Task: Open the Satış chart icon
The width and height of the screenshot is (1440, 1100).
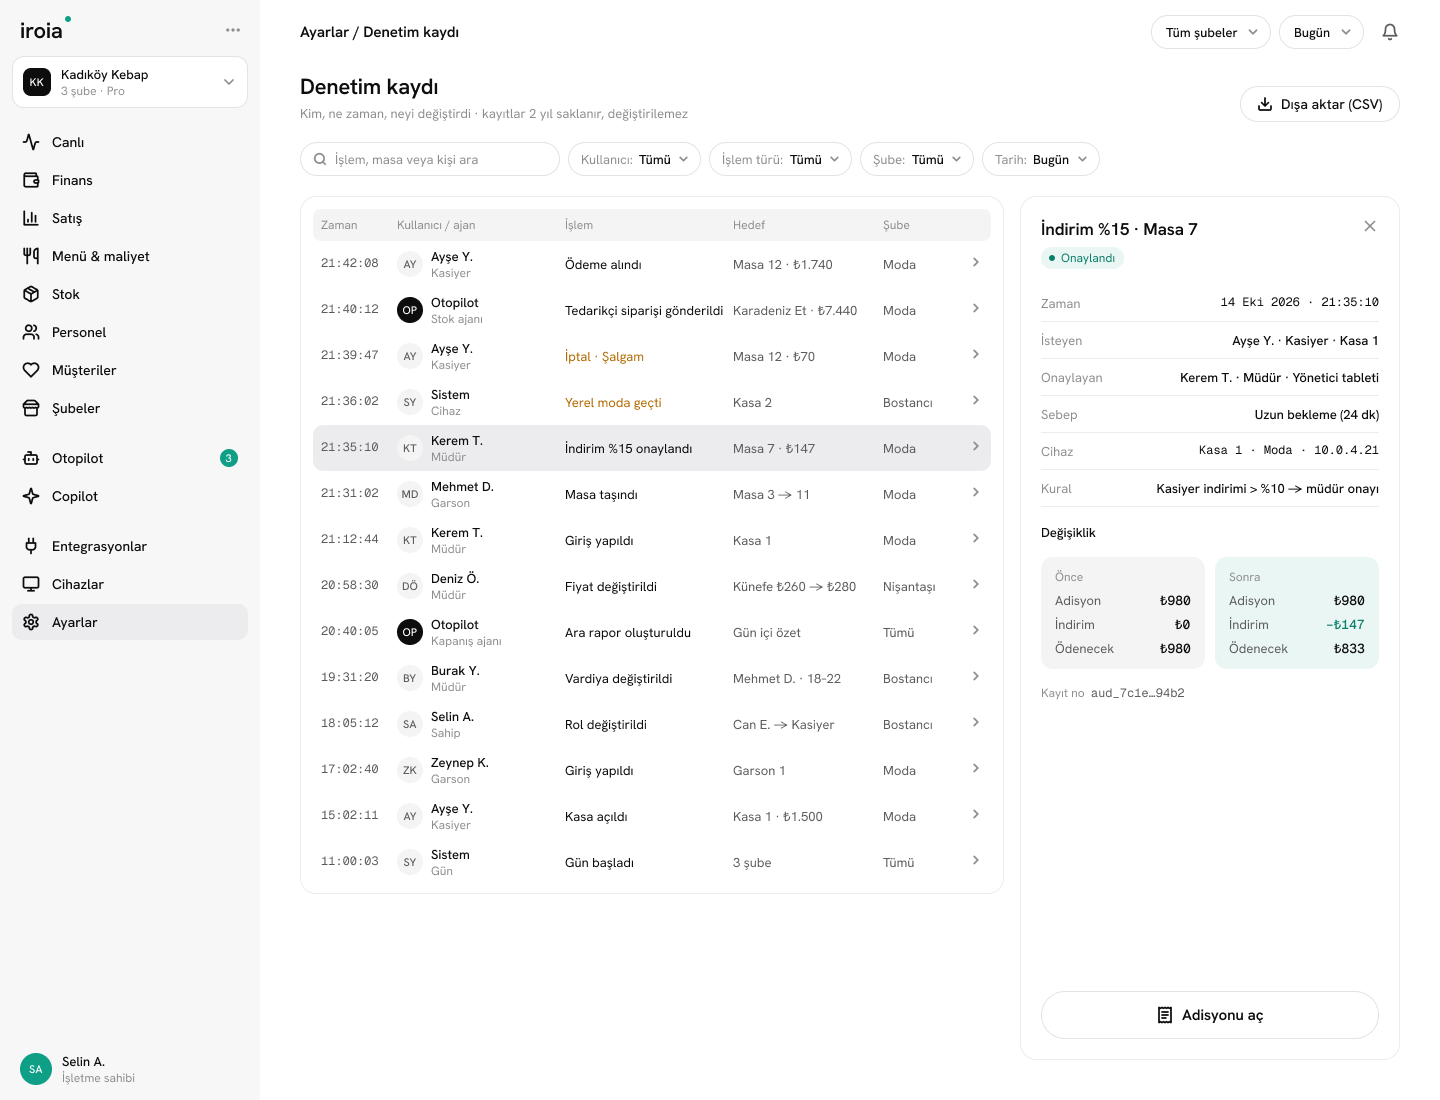Action: (x=31, y=218)
